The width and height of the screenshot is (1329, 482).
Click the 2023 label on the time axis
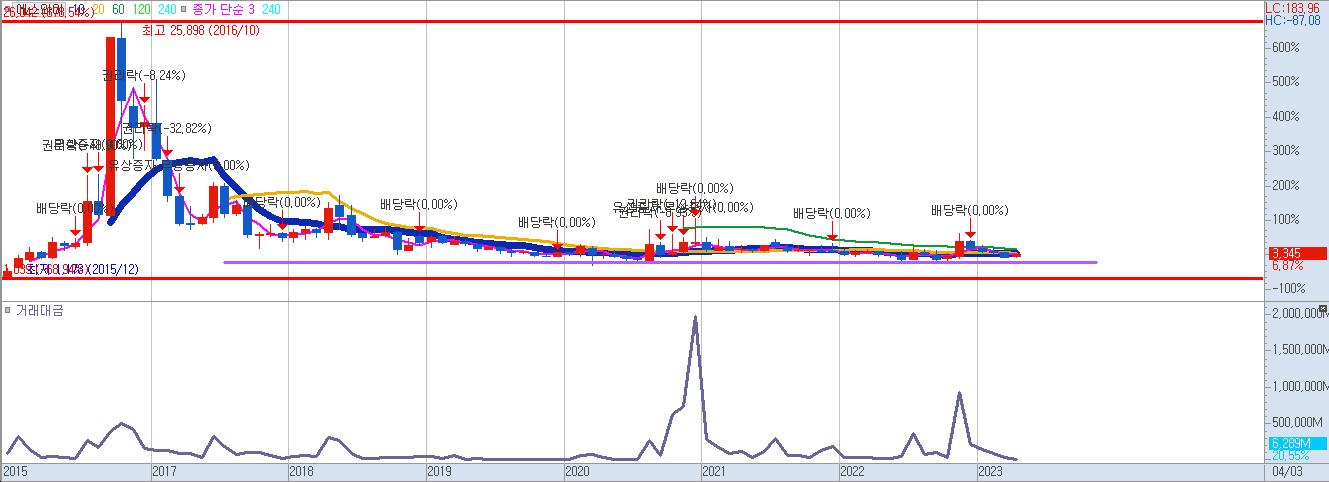click(989, 470)
